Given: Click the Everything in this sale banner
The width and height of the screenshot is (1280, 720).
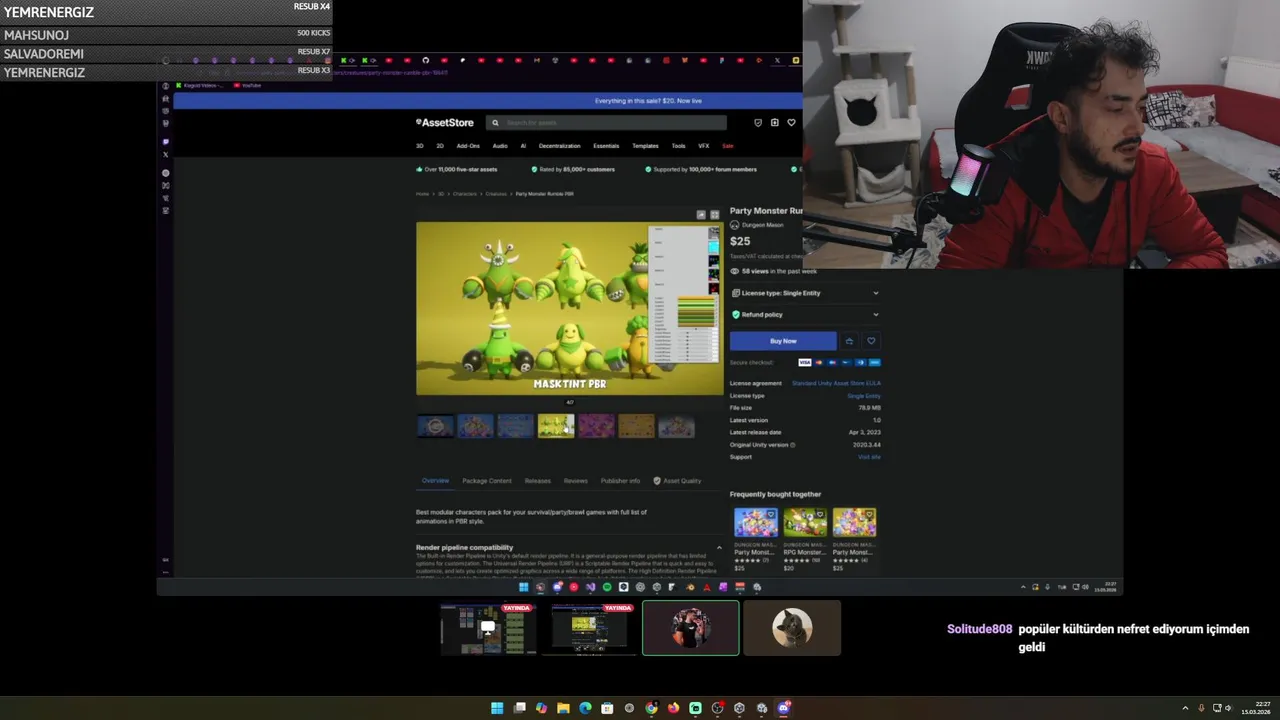Looking at the screenshot, I should point(648,101).
